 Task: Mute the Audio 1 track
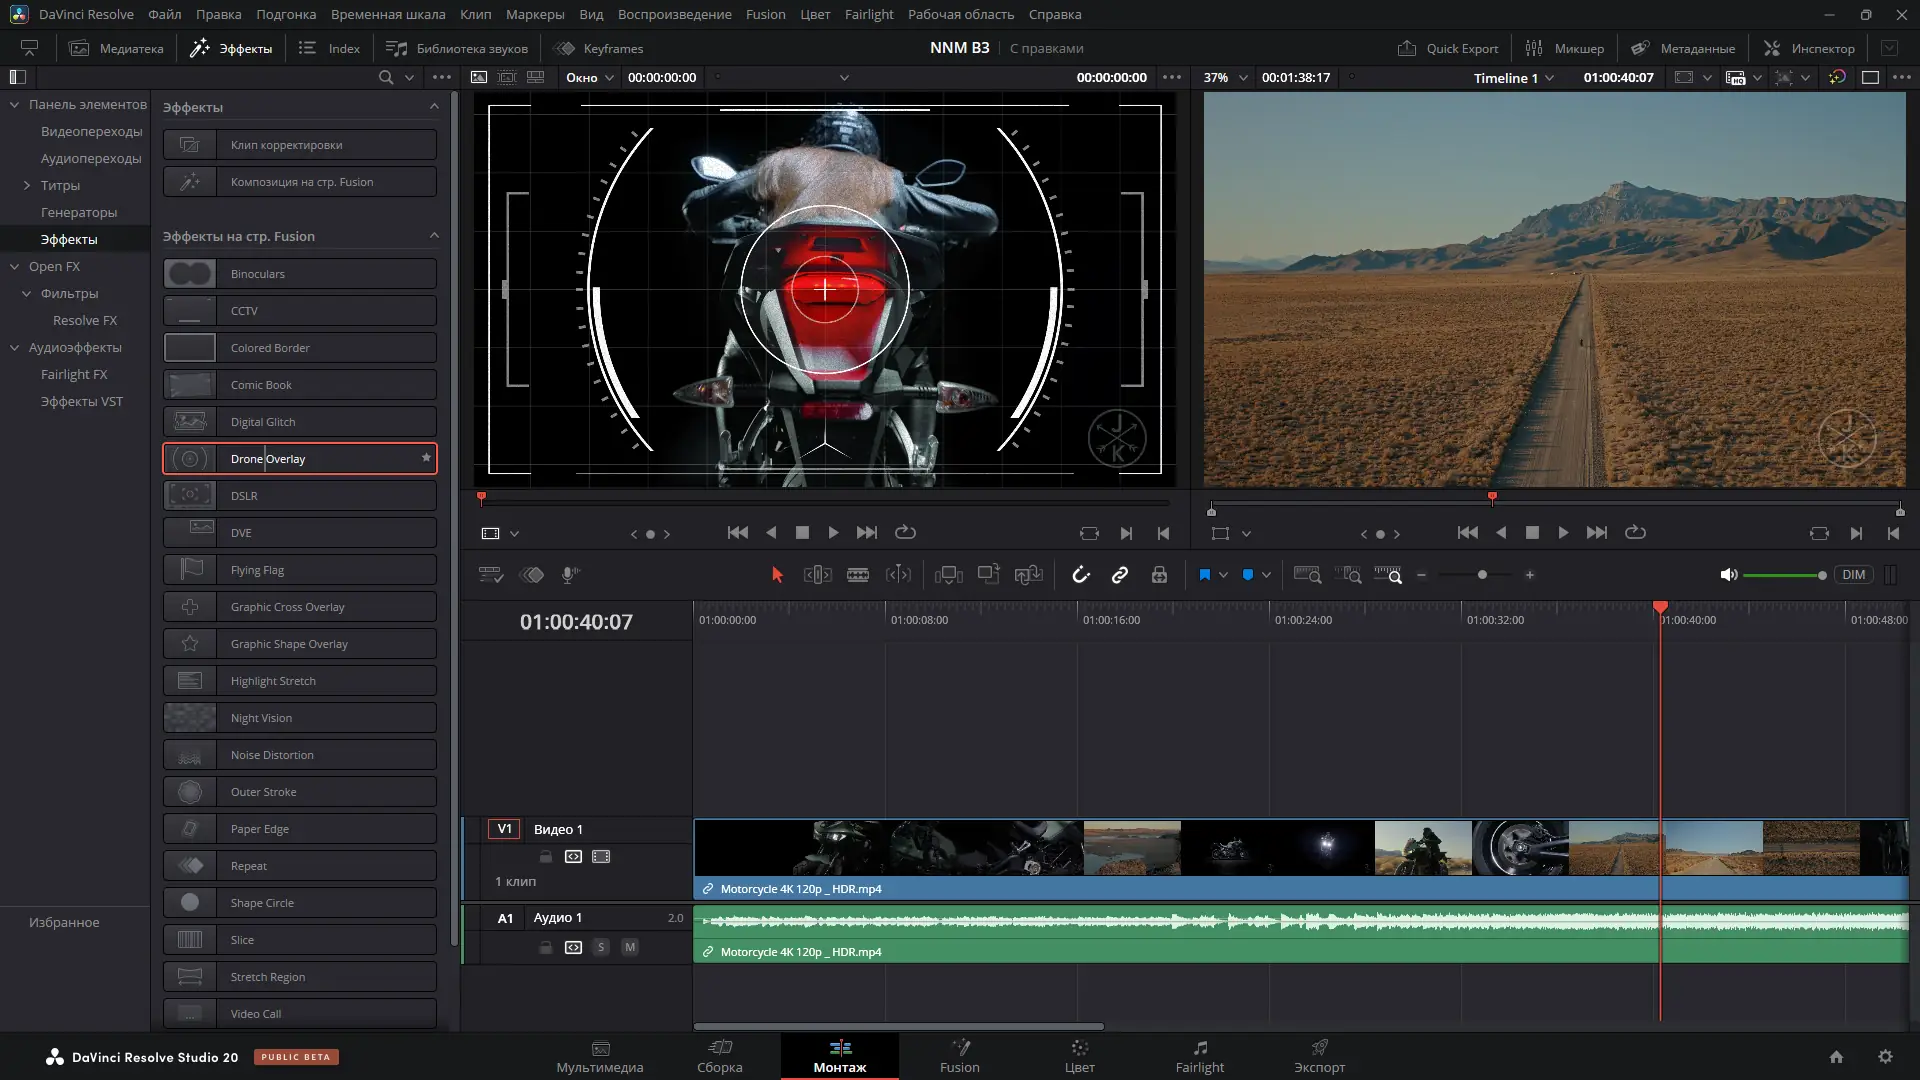click(630, 947)
